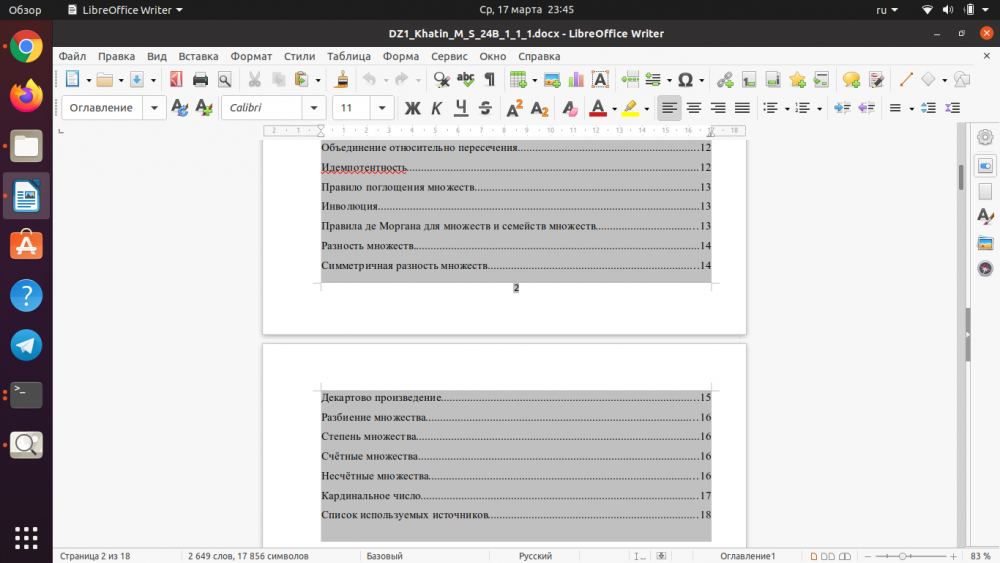Open the Вставка menu

pos(198,56)
